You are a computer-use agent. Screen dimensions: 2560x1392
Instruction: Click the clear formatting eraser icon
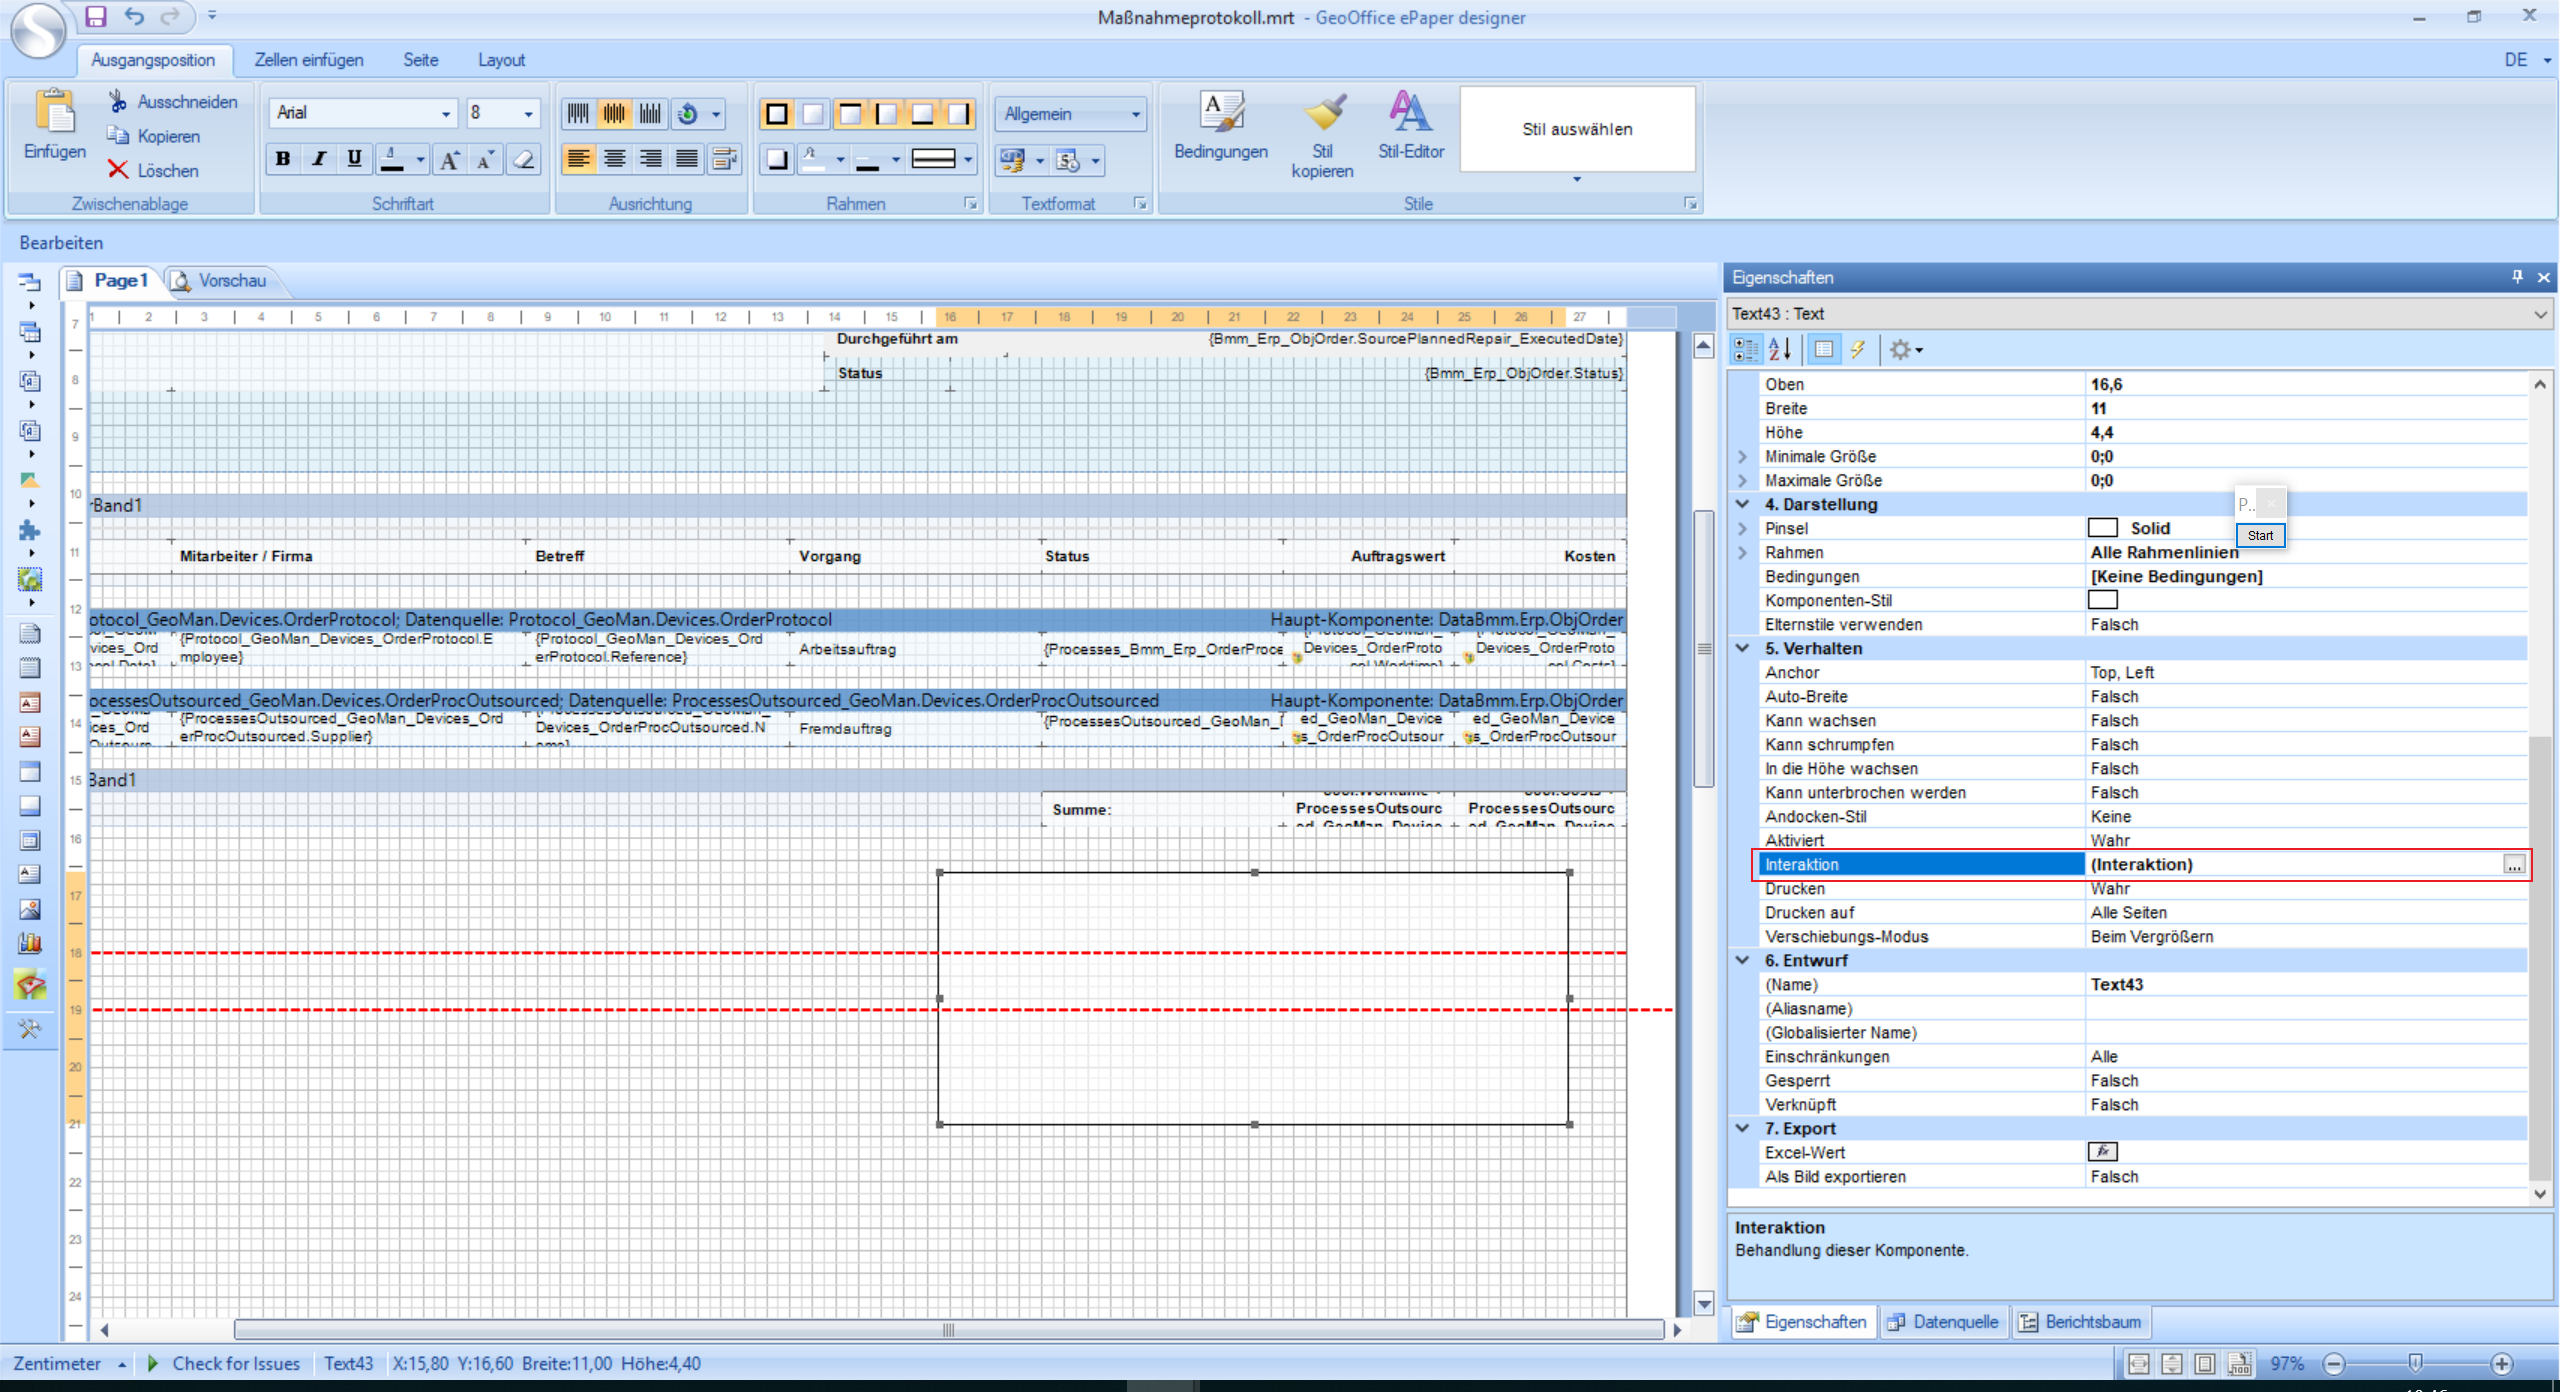pos(523,160)
